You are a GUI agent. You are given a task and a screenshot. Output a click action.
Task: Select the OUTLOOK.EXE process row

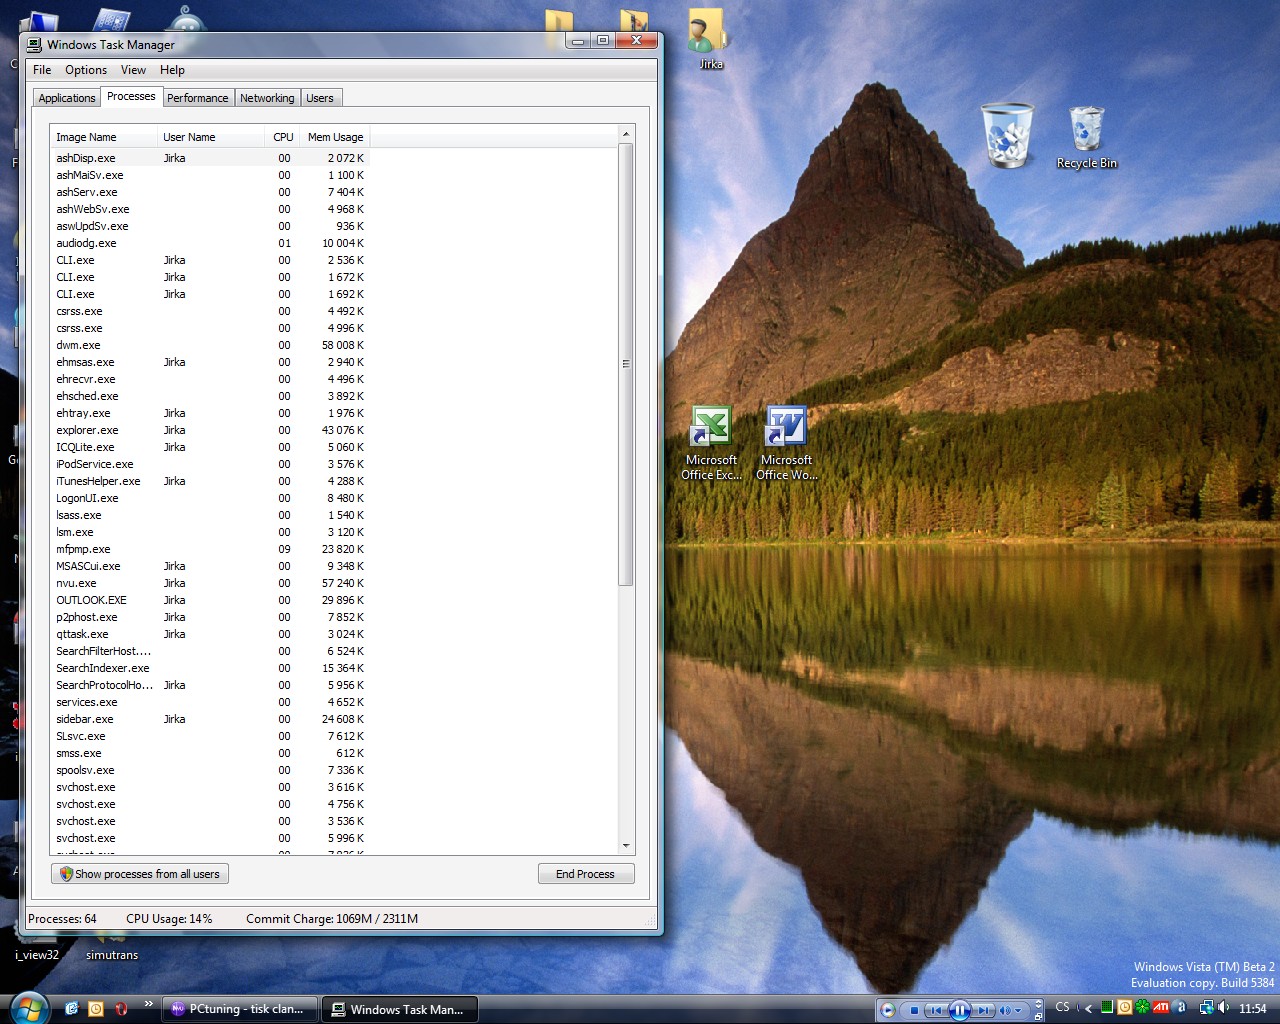[210, 600]
